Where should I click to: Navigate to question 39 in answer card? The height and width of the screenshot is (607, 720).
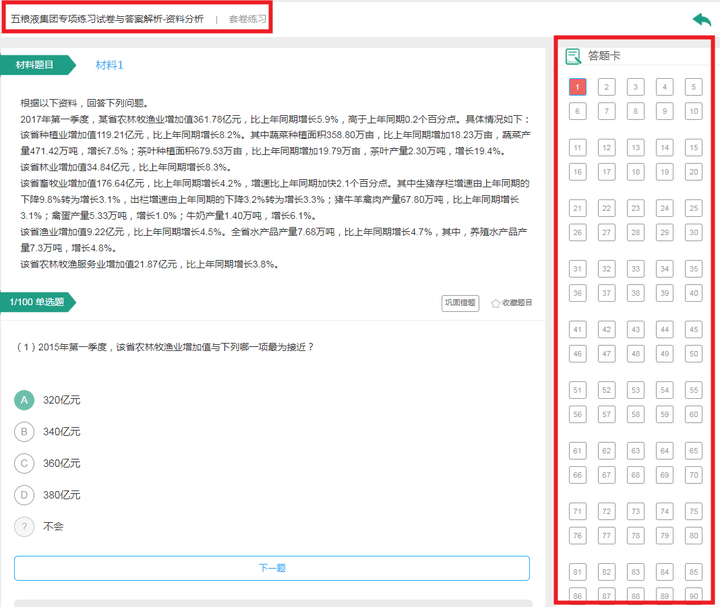[664, 293]
